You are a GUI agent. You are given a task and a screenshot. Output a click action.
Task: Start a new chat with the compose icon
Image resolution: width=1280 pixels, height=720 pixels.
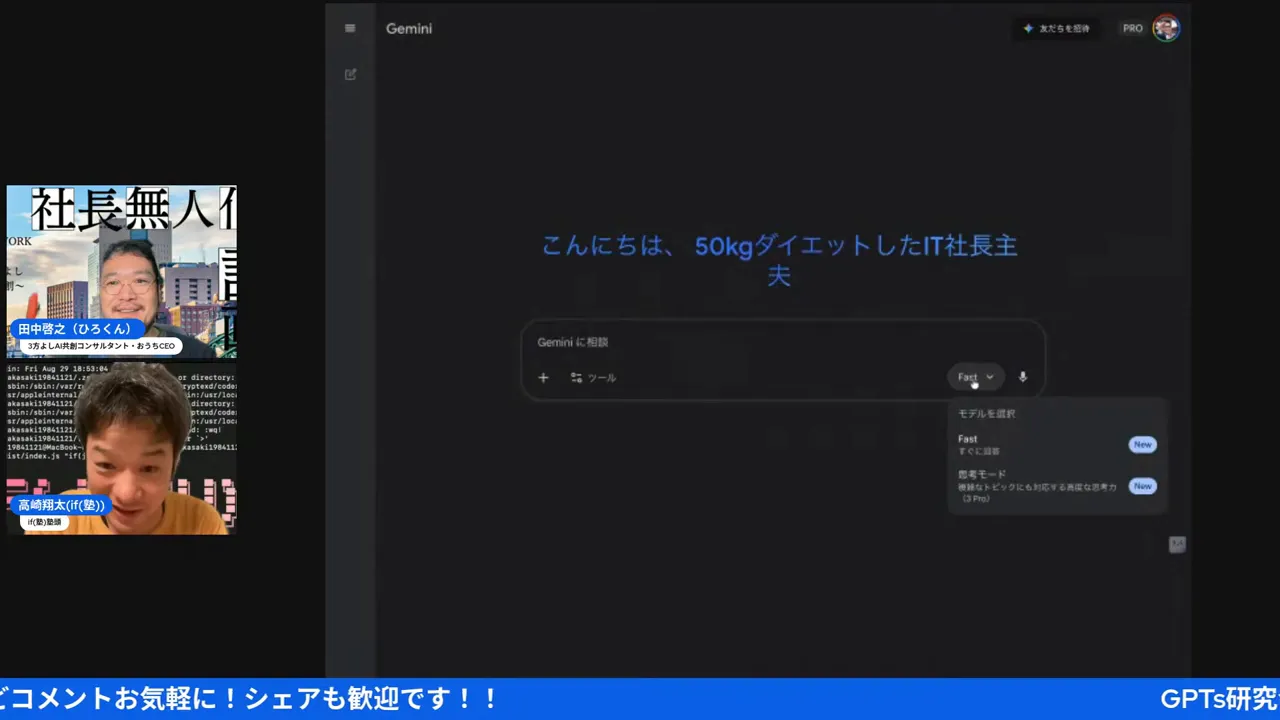(350, 74)
